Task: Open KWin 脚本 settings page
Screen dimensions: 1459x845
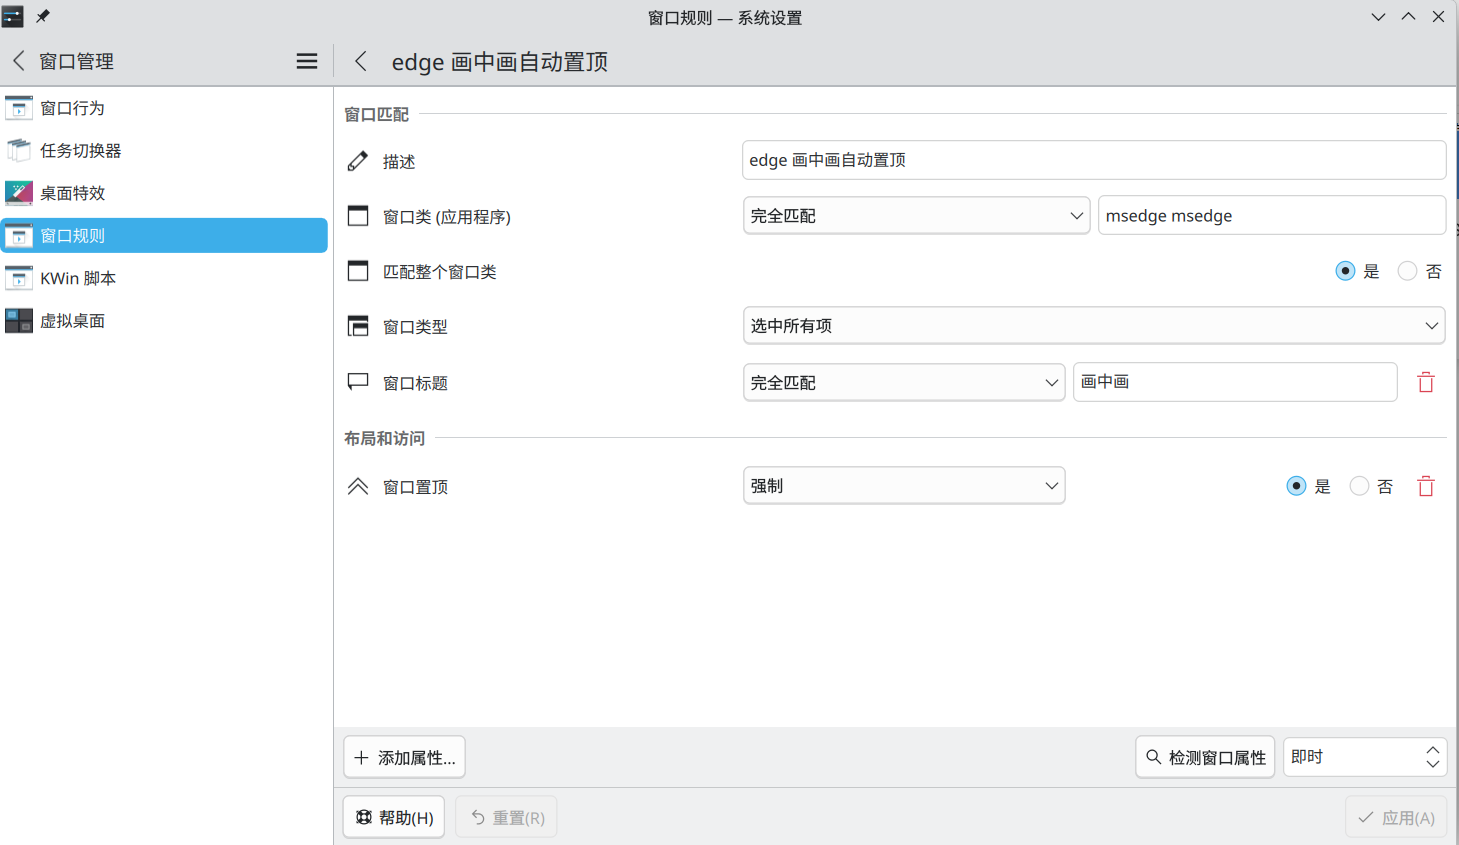Action: tap(165, 278)
